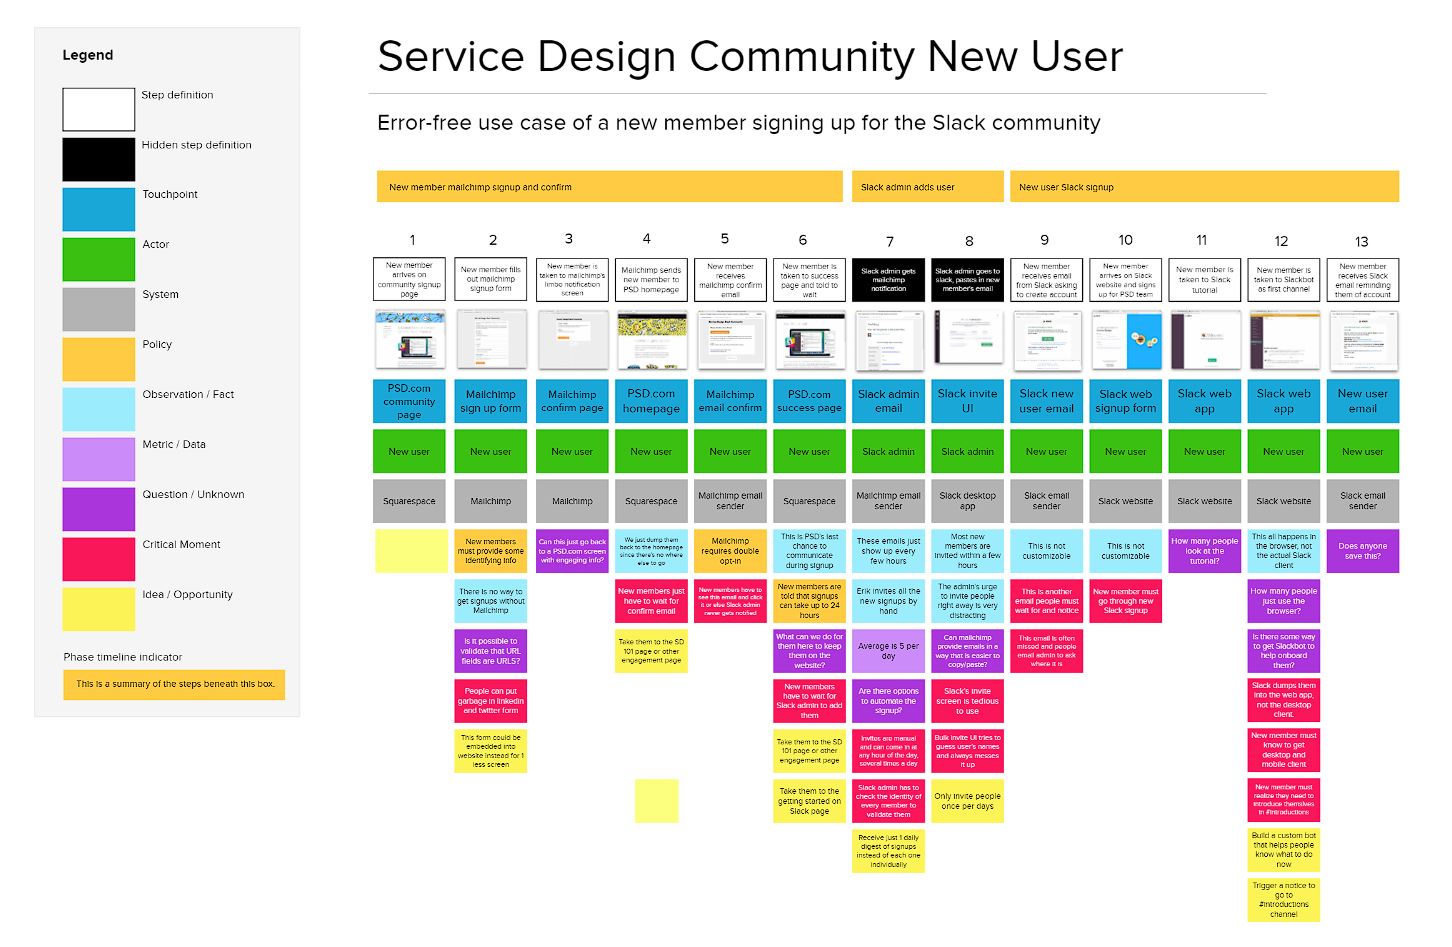Screen dimensions: 1452x947
Task: Click the light blue Observation / Fact swatch
Action: (98, 409)
